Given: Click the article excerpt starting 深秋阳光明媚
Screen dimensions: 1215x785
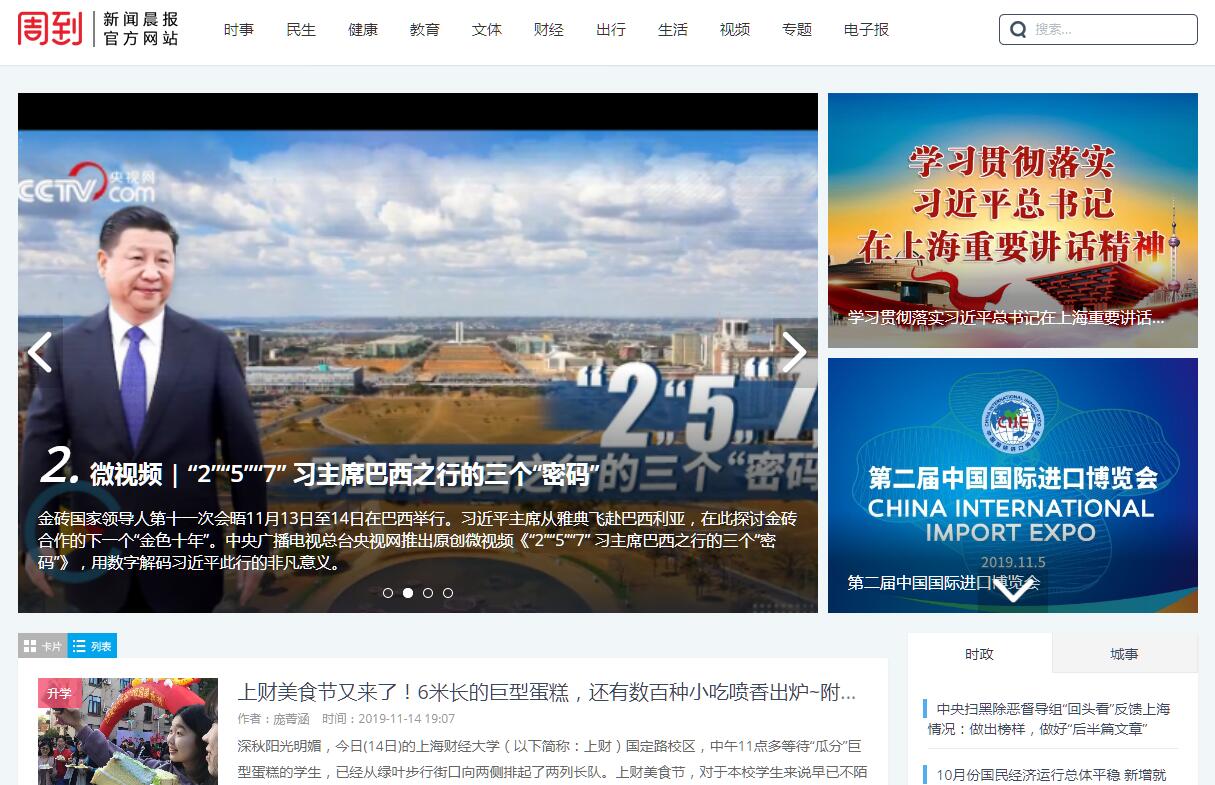Looking at the screenshot, I should [552, 760].
